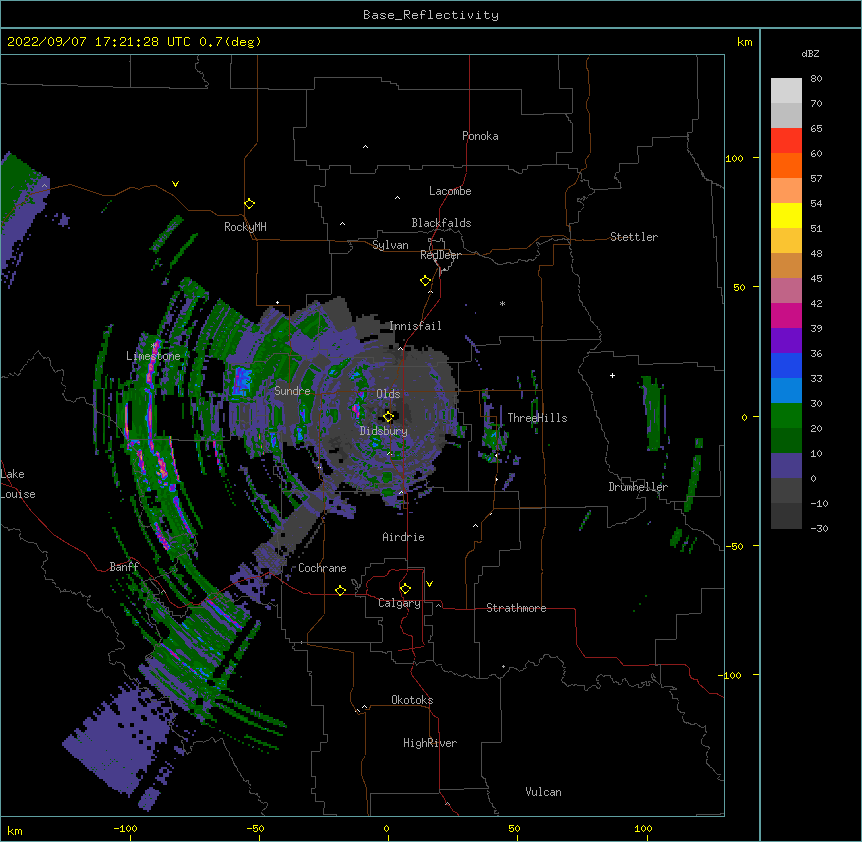Click the white asterisk marker east of Innisfail

coord(502,303)
